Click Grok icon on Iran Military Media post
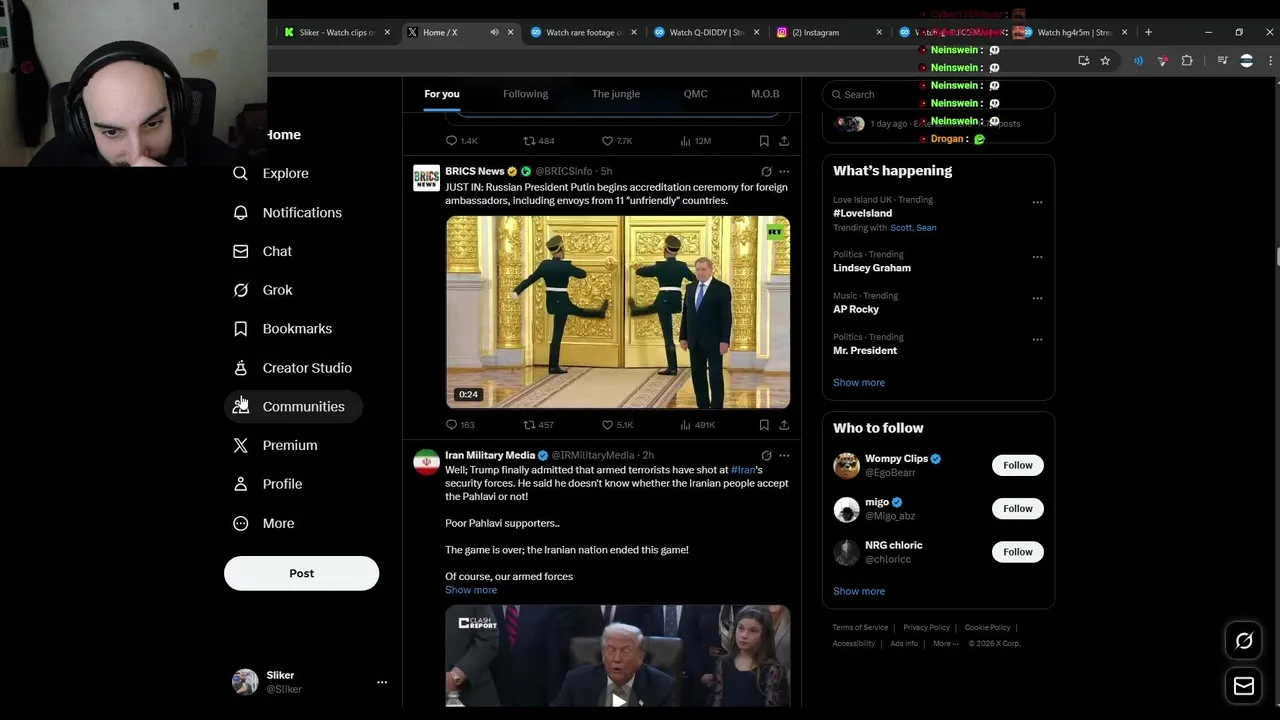Viewport: 1280px width, 720px height. [x=766, y=455]
